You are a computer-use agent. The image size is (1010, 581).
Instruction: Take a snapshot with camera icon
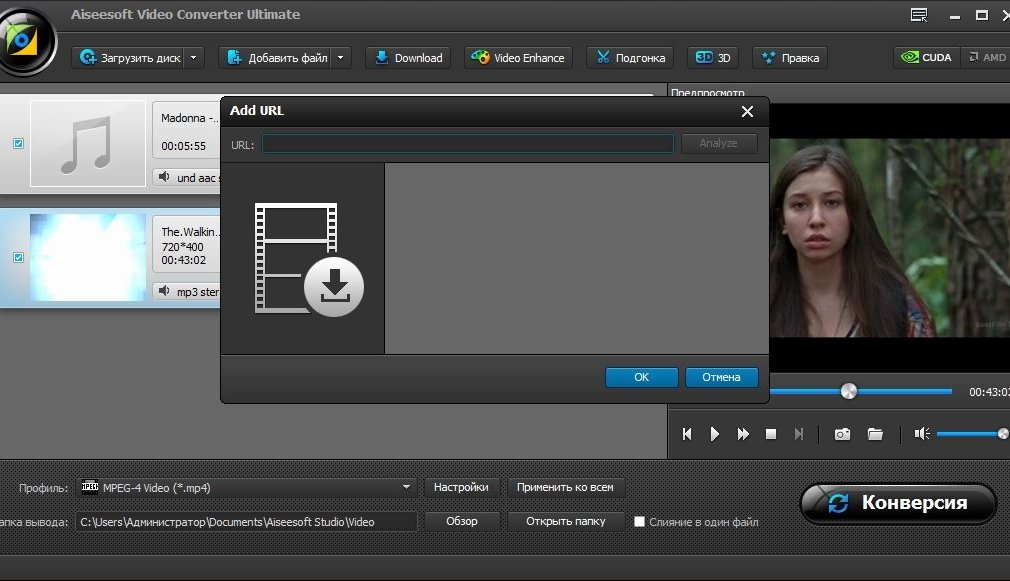point(842,434)
